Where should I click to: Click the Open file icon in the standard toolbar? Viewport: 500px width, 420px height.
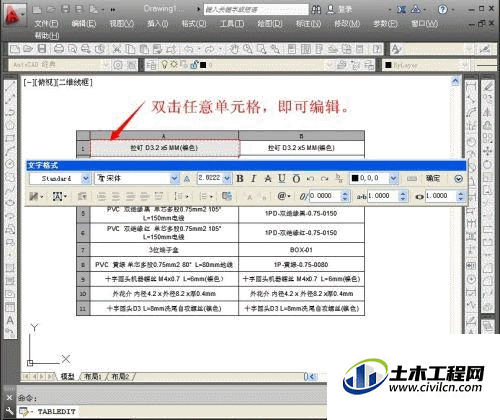28,49
